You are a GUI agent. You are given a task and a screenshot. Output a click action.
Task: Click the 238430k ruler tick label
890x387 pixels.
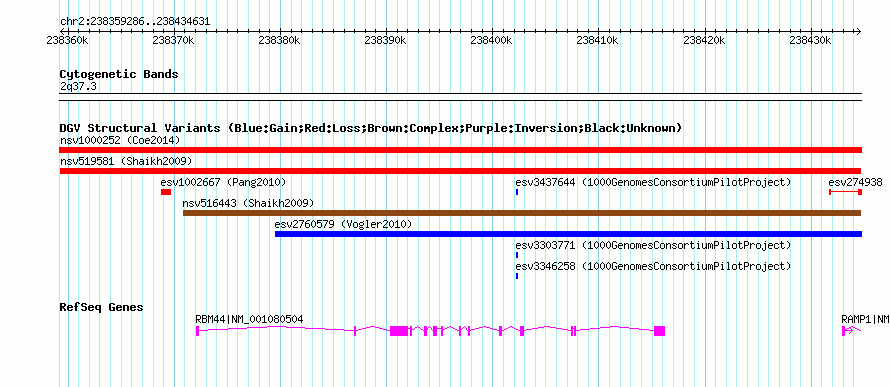click(812, 41)
